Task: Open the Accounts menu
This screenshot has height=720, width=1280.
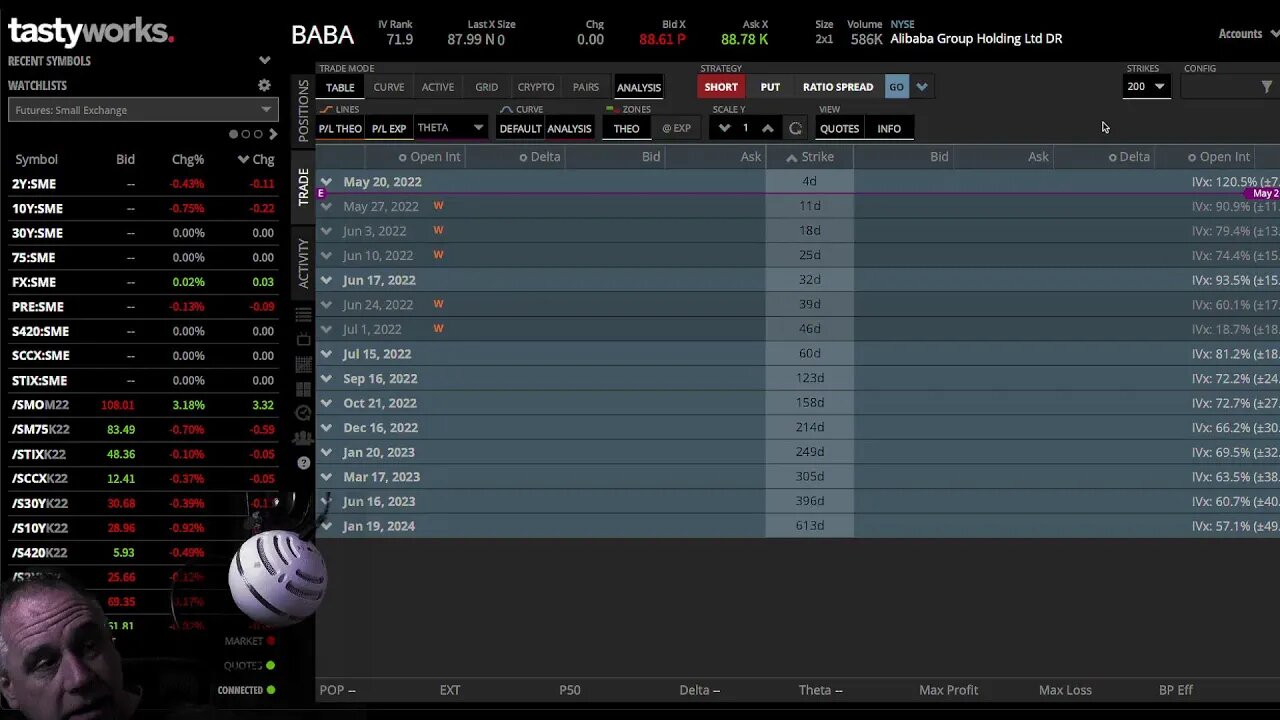Action: tap(1246, 34)
